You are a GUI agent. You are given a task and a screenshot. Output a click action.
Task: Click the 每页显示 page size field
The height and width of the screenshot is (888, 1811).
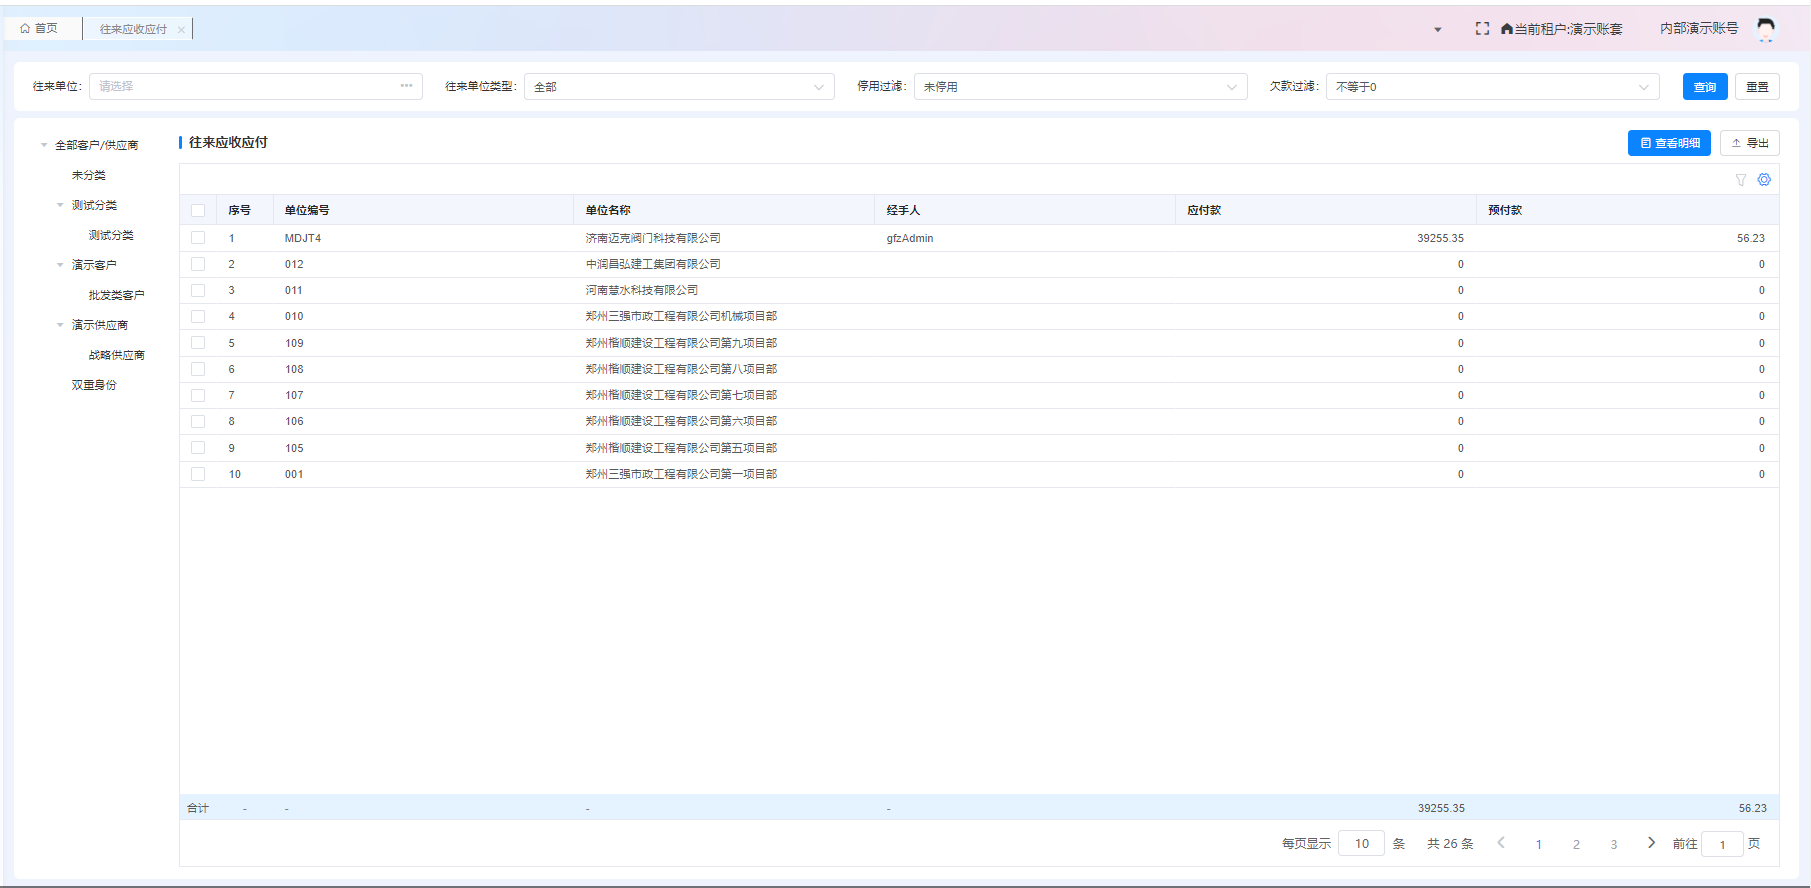coord(1361,844)
